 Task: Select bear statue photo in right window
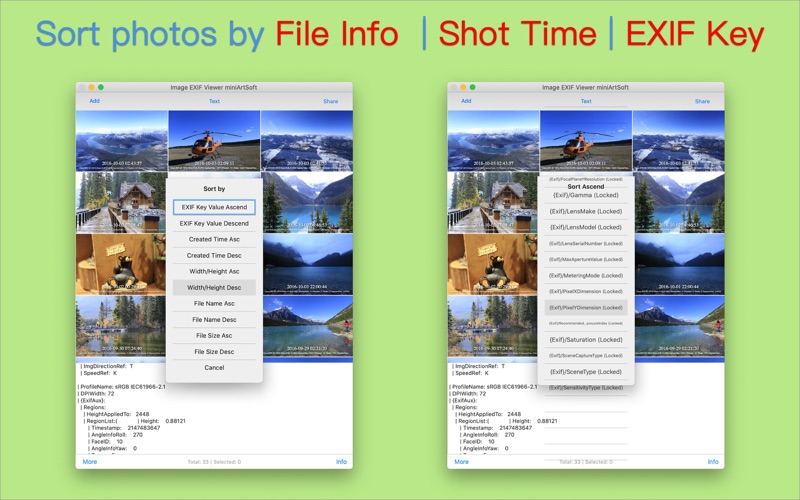click(x=492, y=264)
